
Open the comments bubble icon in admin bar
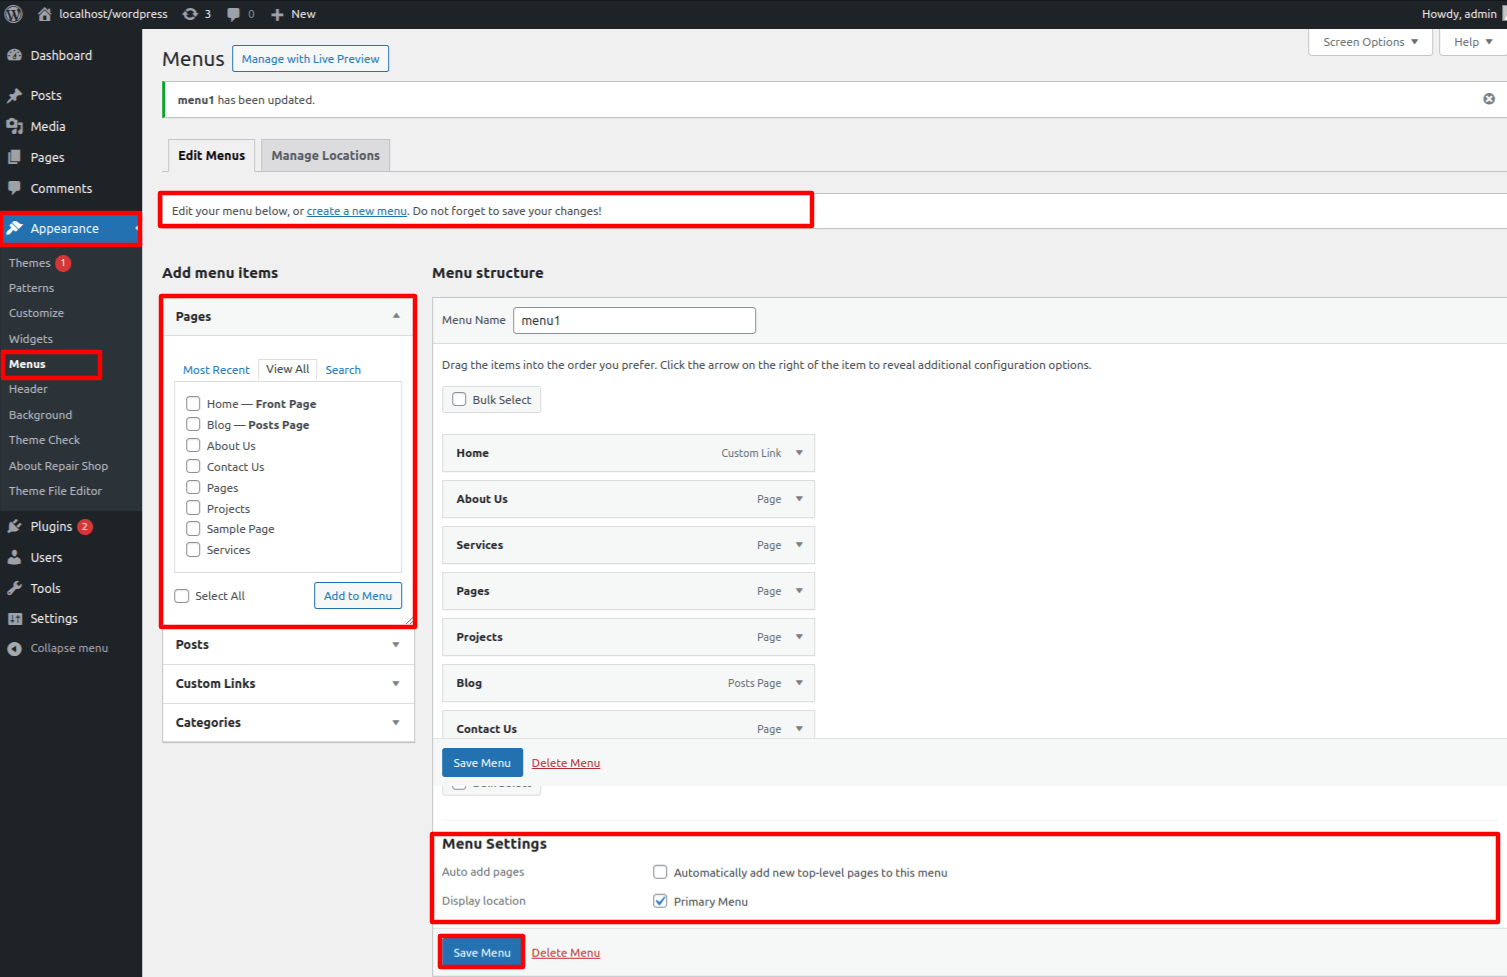(234, 14)
